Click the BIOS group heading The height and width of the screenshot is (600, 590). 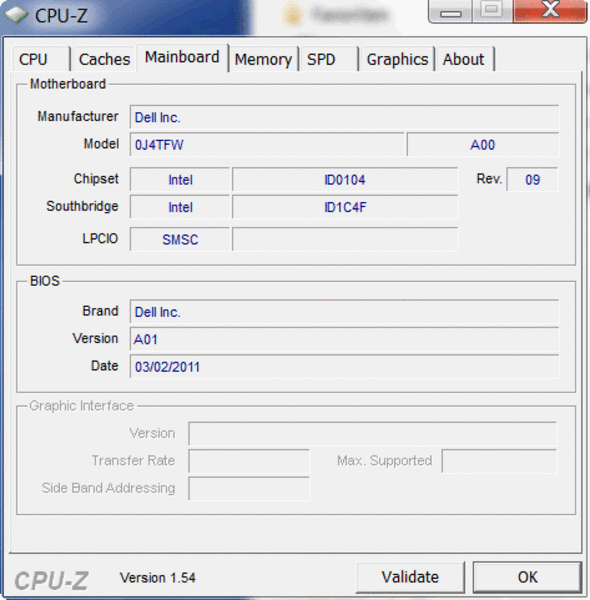45,281
